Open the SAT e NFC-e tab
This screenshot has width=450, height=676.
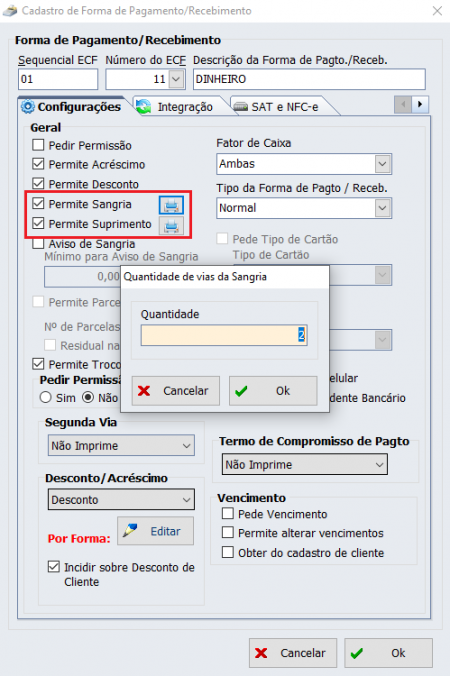(282, 106)
